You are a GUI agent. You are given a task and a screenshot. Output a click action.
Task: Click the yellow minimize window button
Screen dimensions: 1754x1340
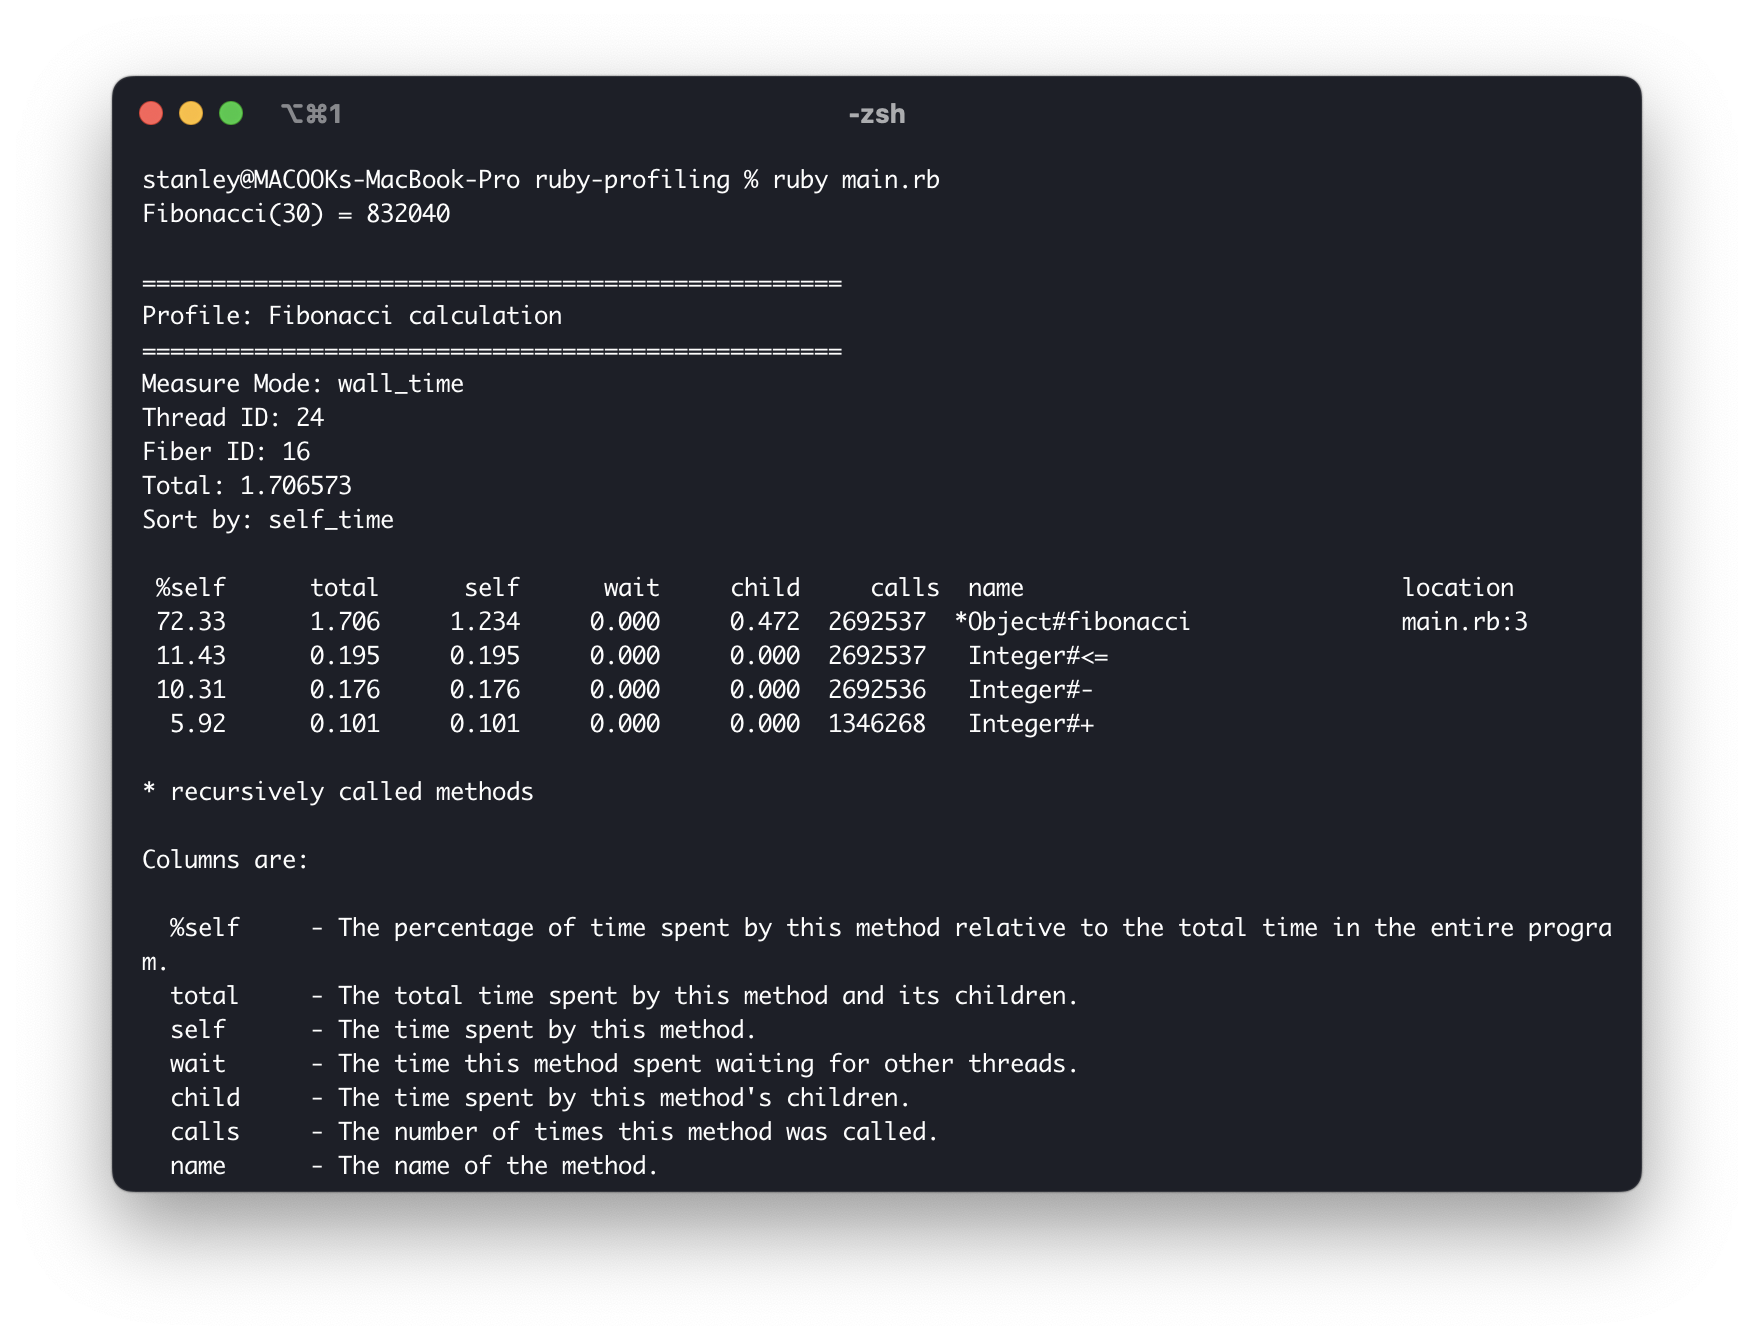point(191,113)
